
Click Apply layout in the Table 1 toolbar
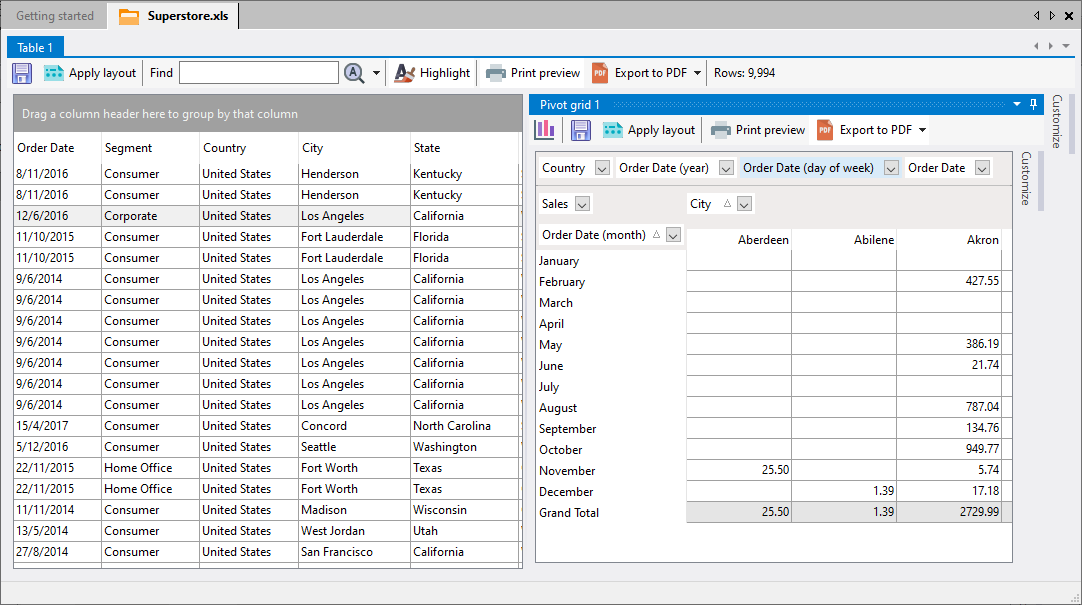point(90,73)
